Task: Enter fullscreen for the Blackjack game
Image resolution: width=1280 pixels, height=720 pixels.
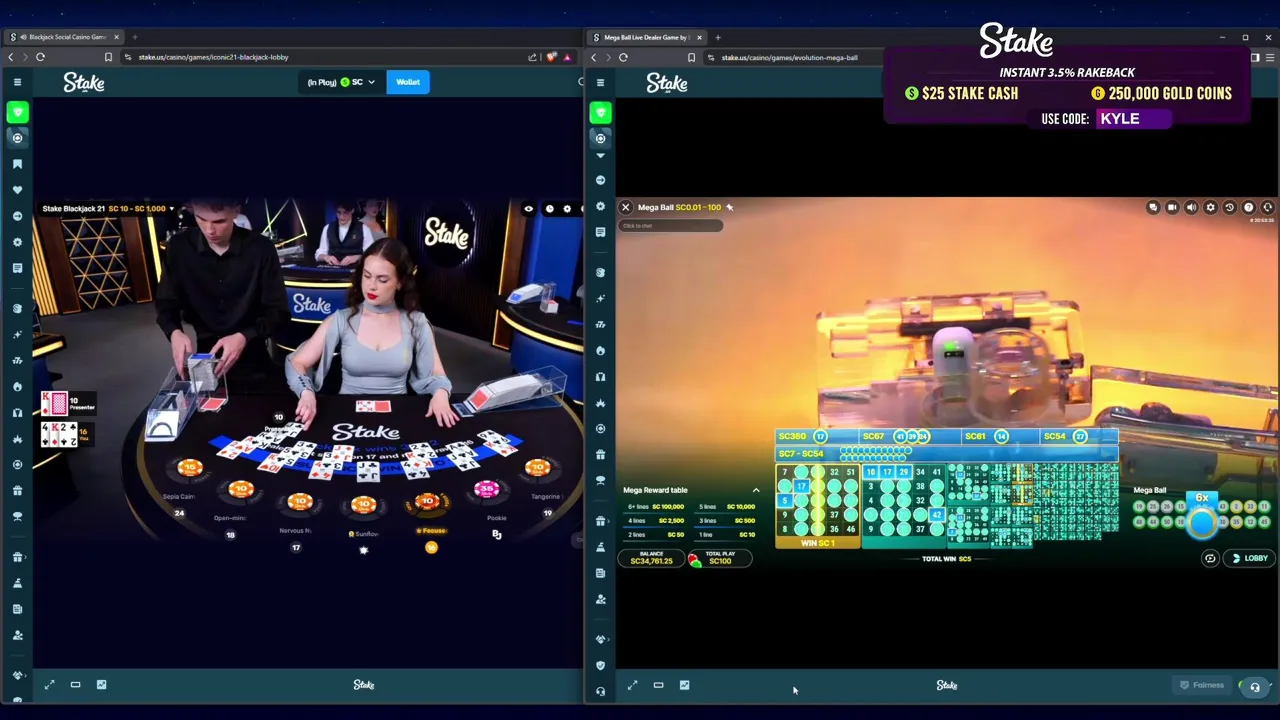Action: tap(49, 685)
